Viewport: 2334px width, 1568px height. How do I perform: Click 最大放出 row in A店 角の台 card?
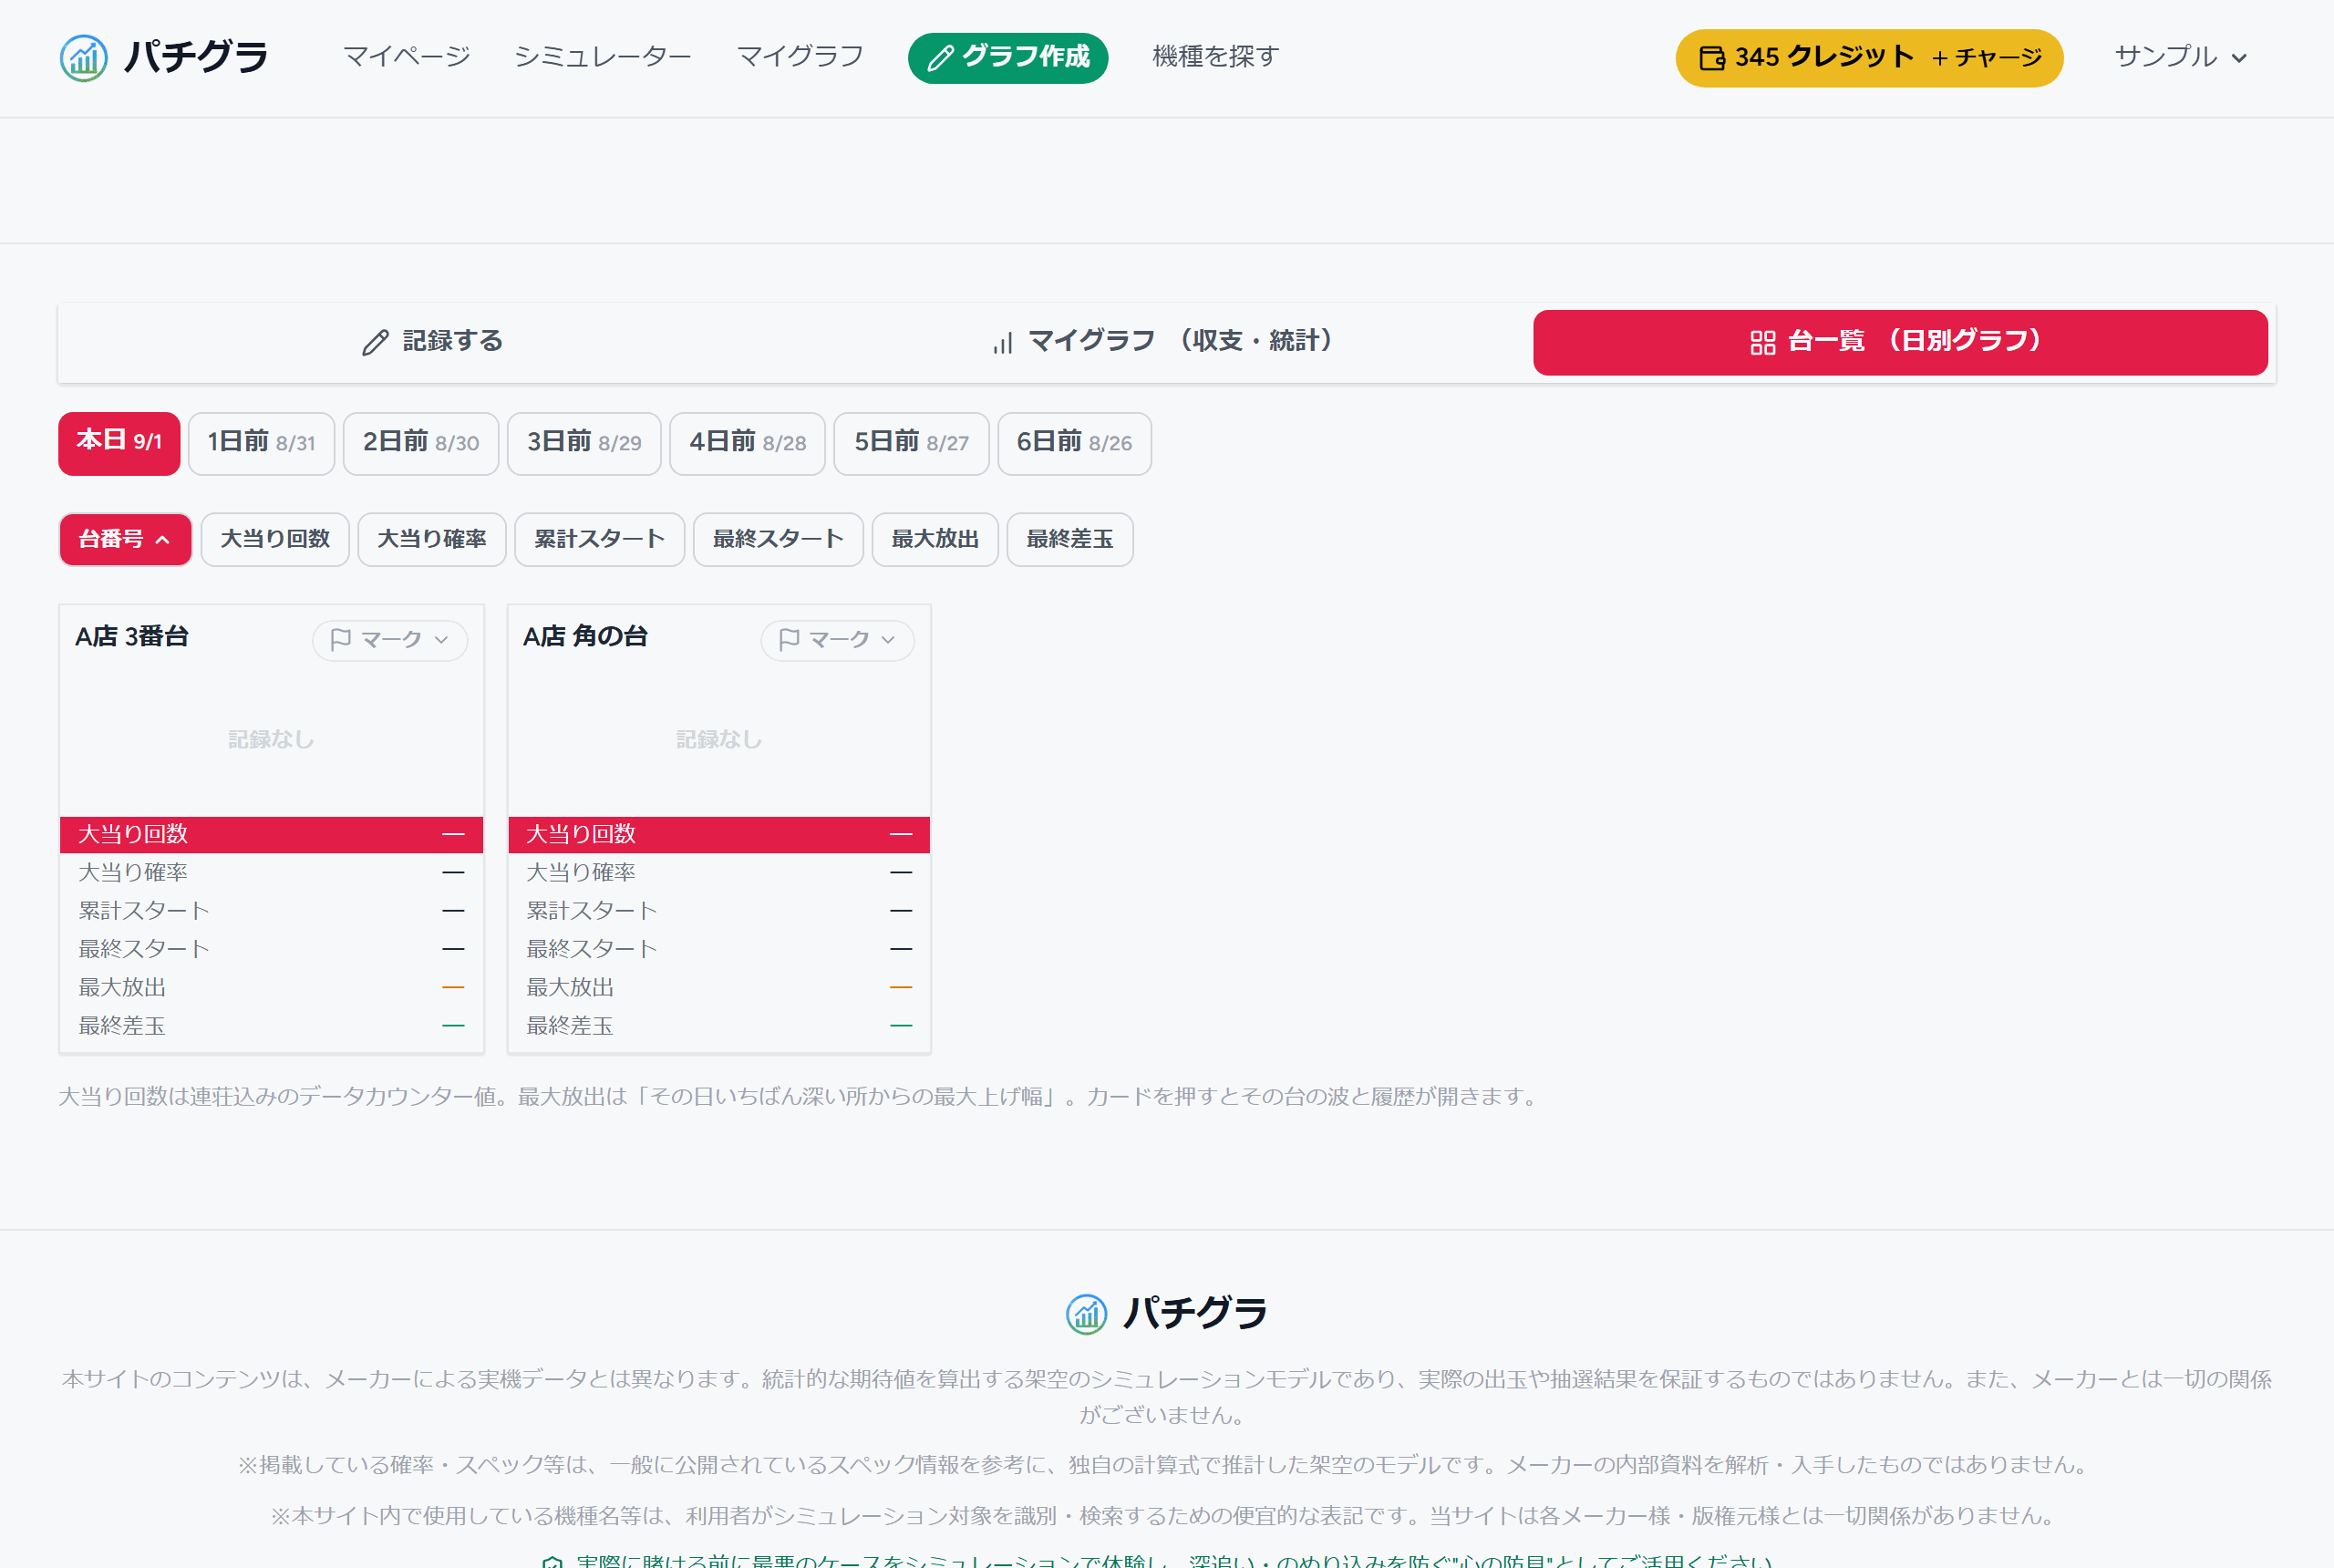click(719, 988)
